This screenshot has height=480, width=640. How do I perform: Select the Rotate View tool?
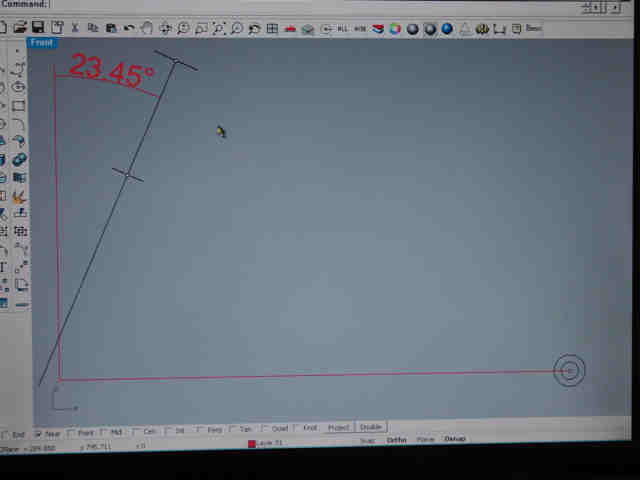165,28
